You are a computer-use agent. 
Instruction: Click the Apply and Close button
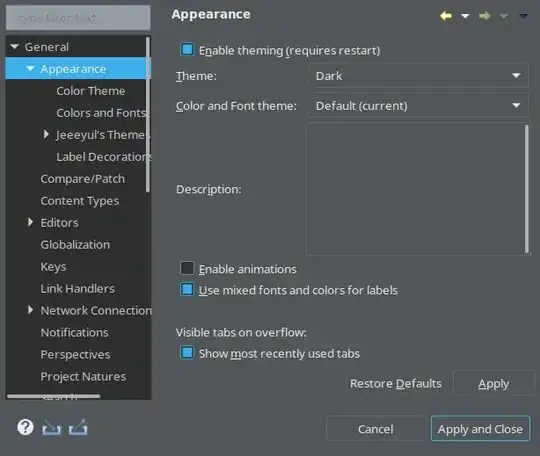pos(480,429)
